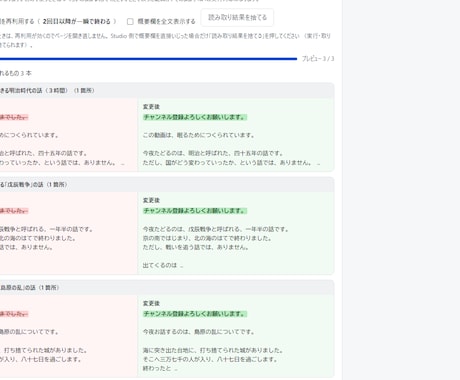
Task: Click 変更後 label in the 戊辰戦争 card
Action: pyautogui.click(x=151, y=200)
